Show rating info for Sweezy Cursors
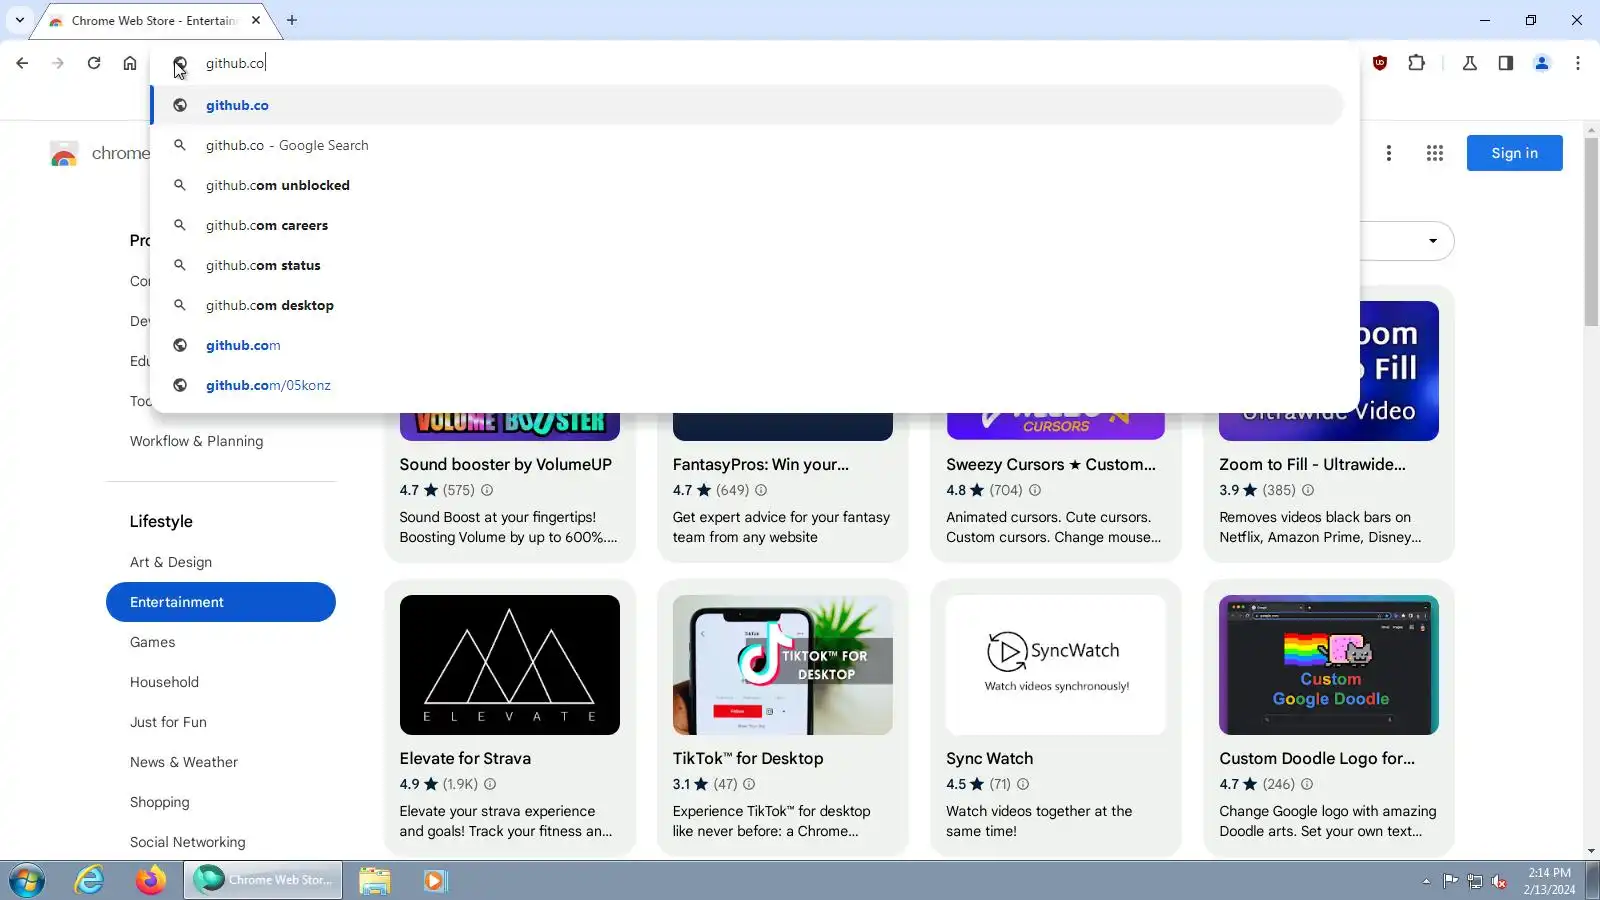Viewport: 1600px width, 900px height. click(1035, 490)
